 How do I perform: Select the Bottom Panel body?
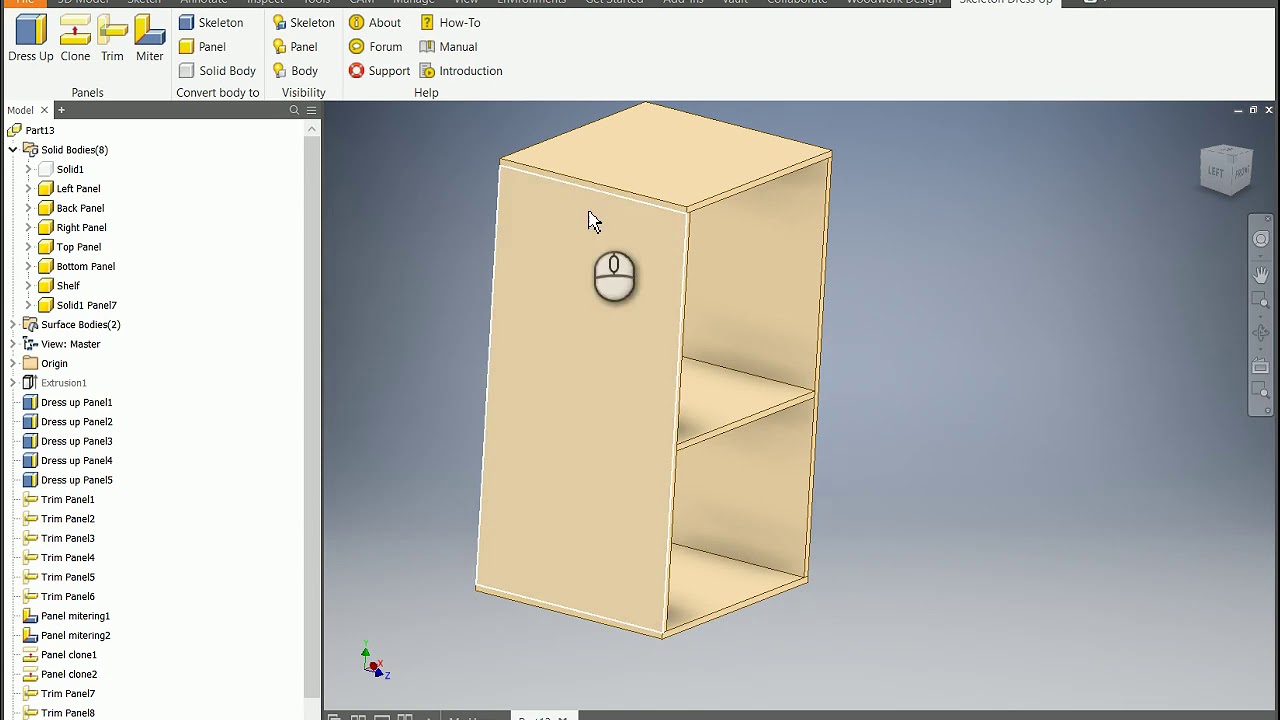point(76,266)
